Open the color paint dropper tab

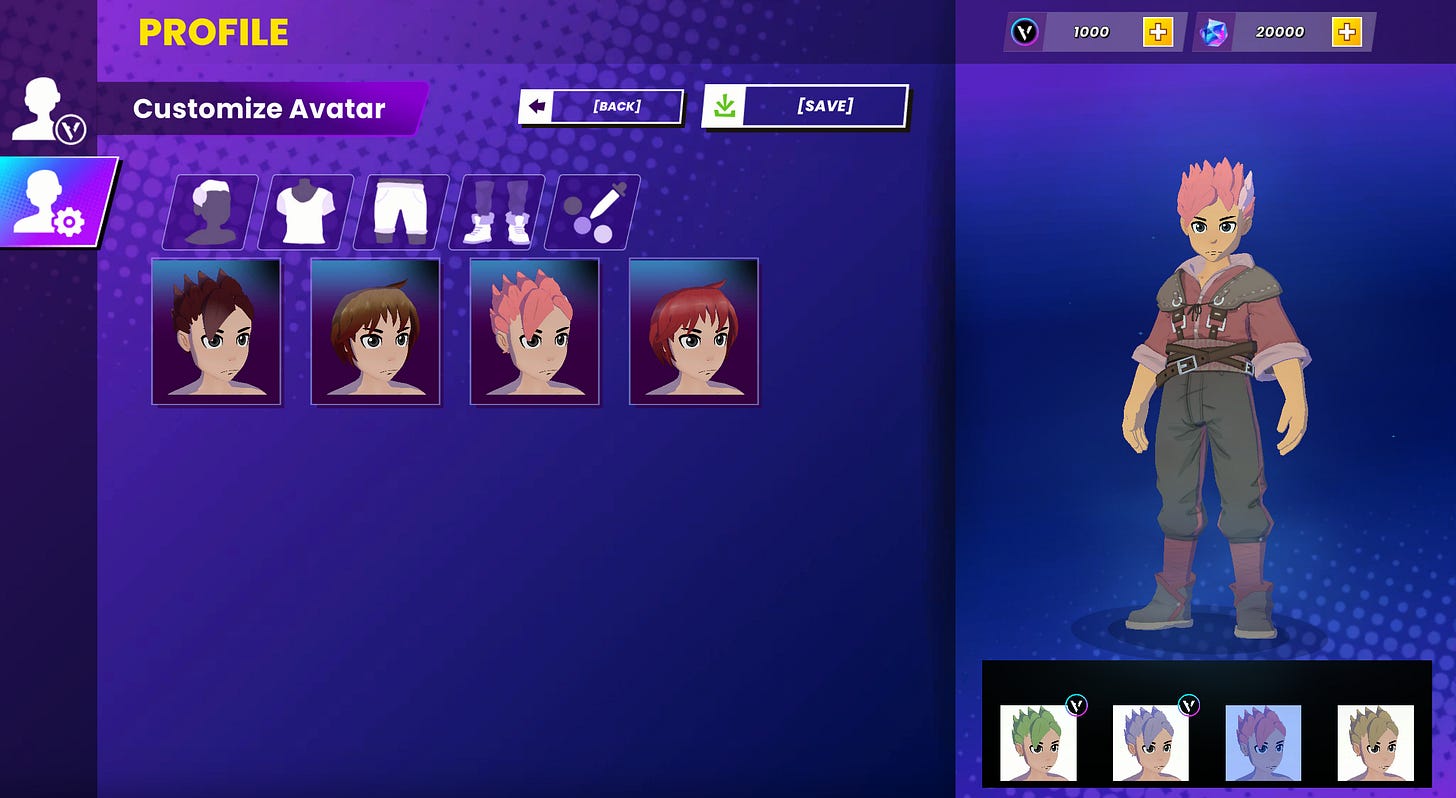coord(592,212)
